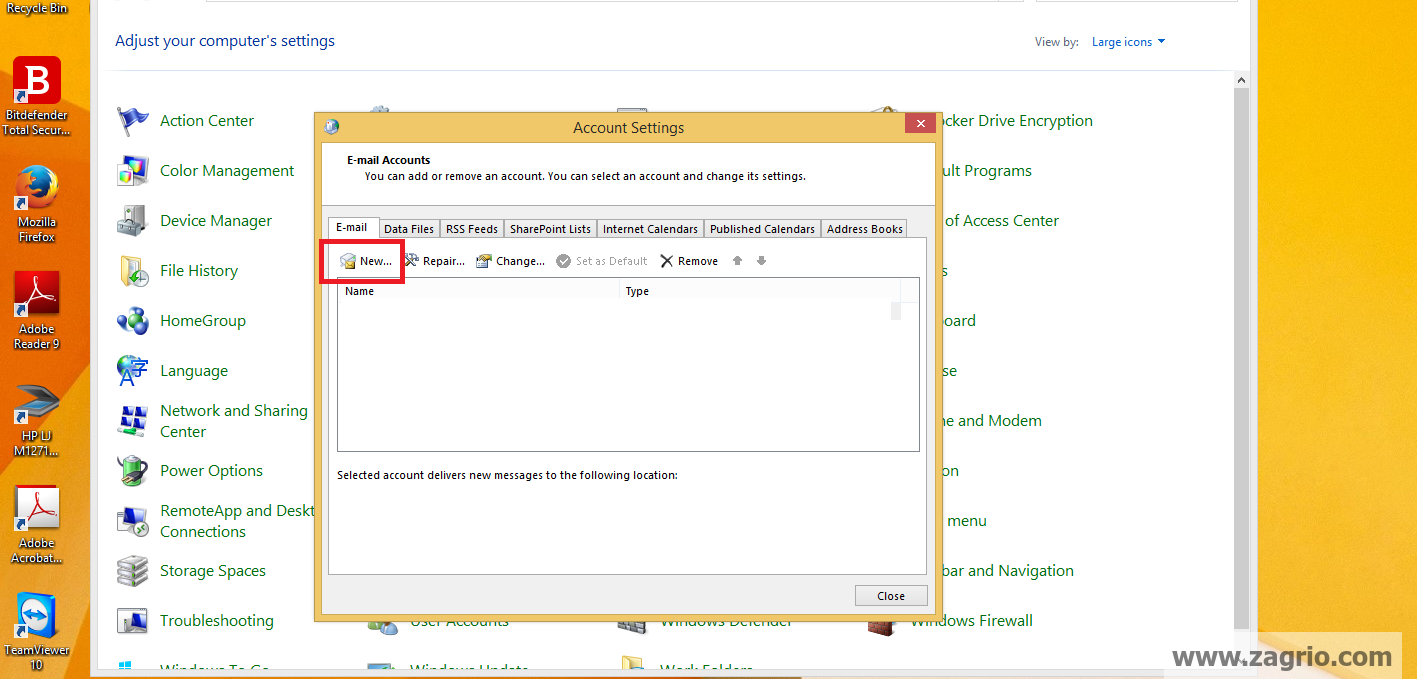Click the Windows Firewall brick wall icon
The width and height of the screenshot is (1417, 679).
click(x=882, y=624)
